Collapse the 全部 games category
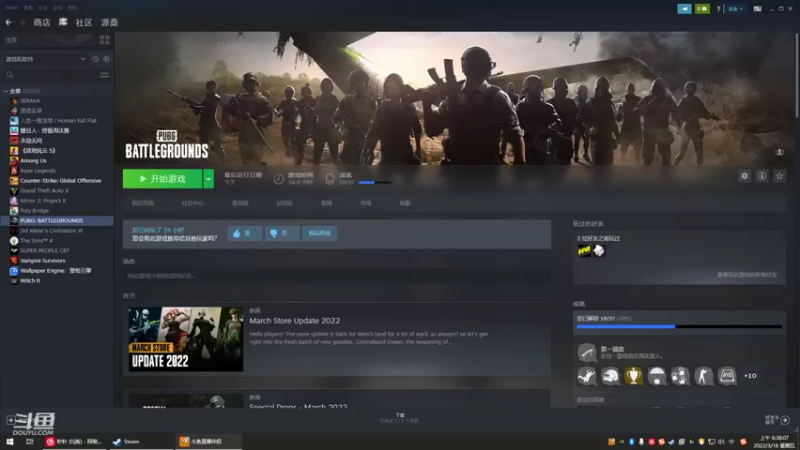Viewport: 800px width, 450px height. pos(6,91)
